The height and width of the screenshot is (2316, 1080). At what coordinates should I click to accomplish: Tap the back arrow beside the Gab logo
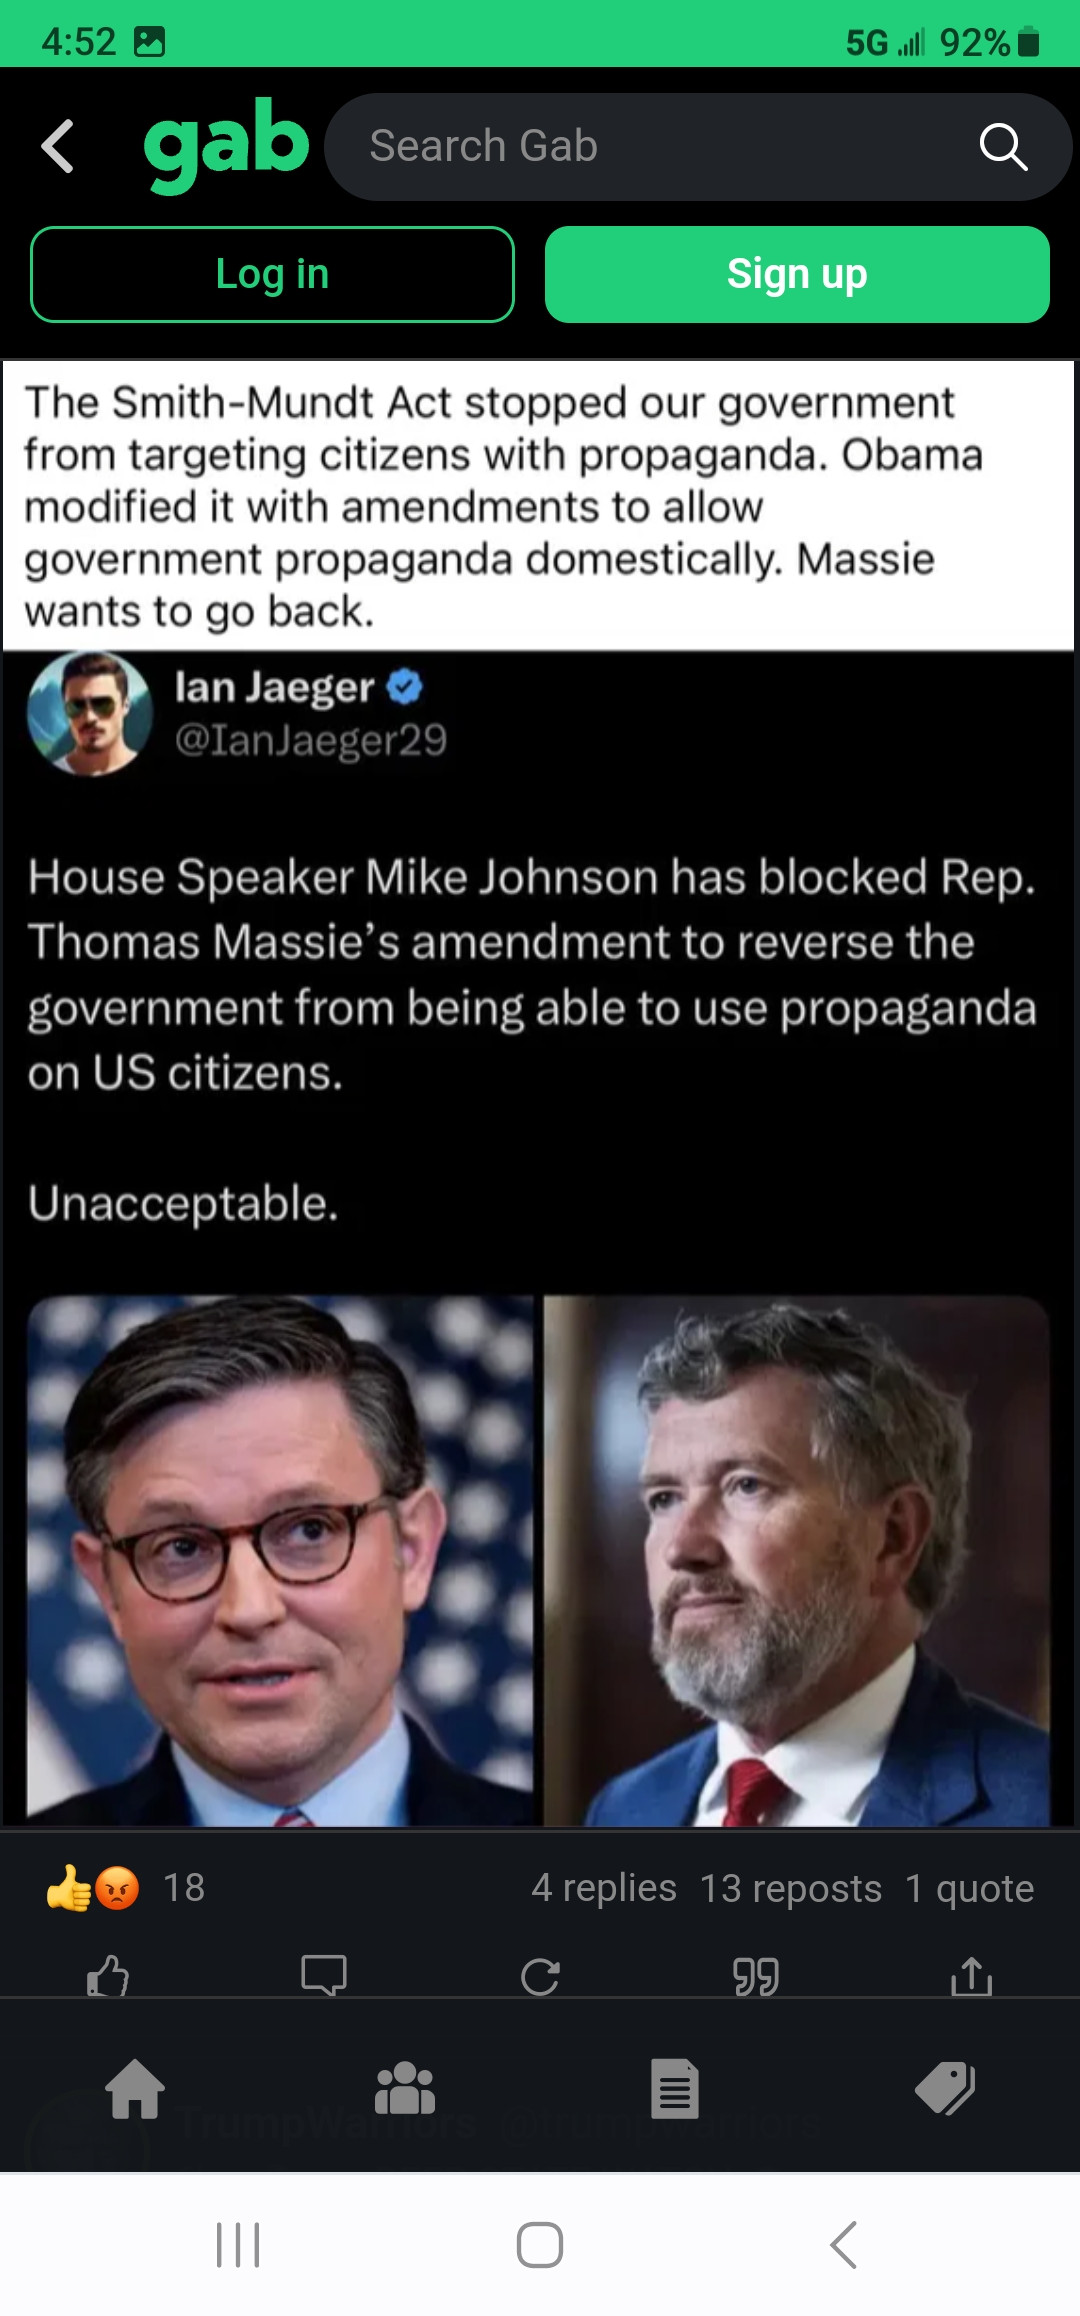click(58, 146)
